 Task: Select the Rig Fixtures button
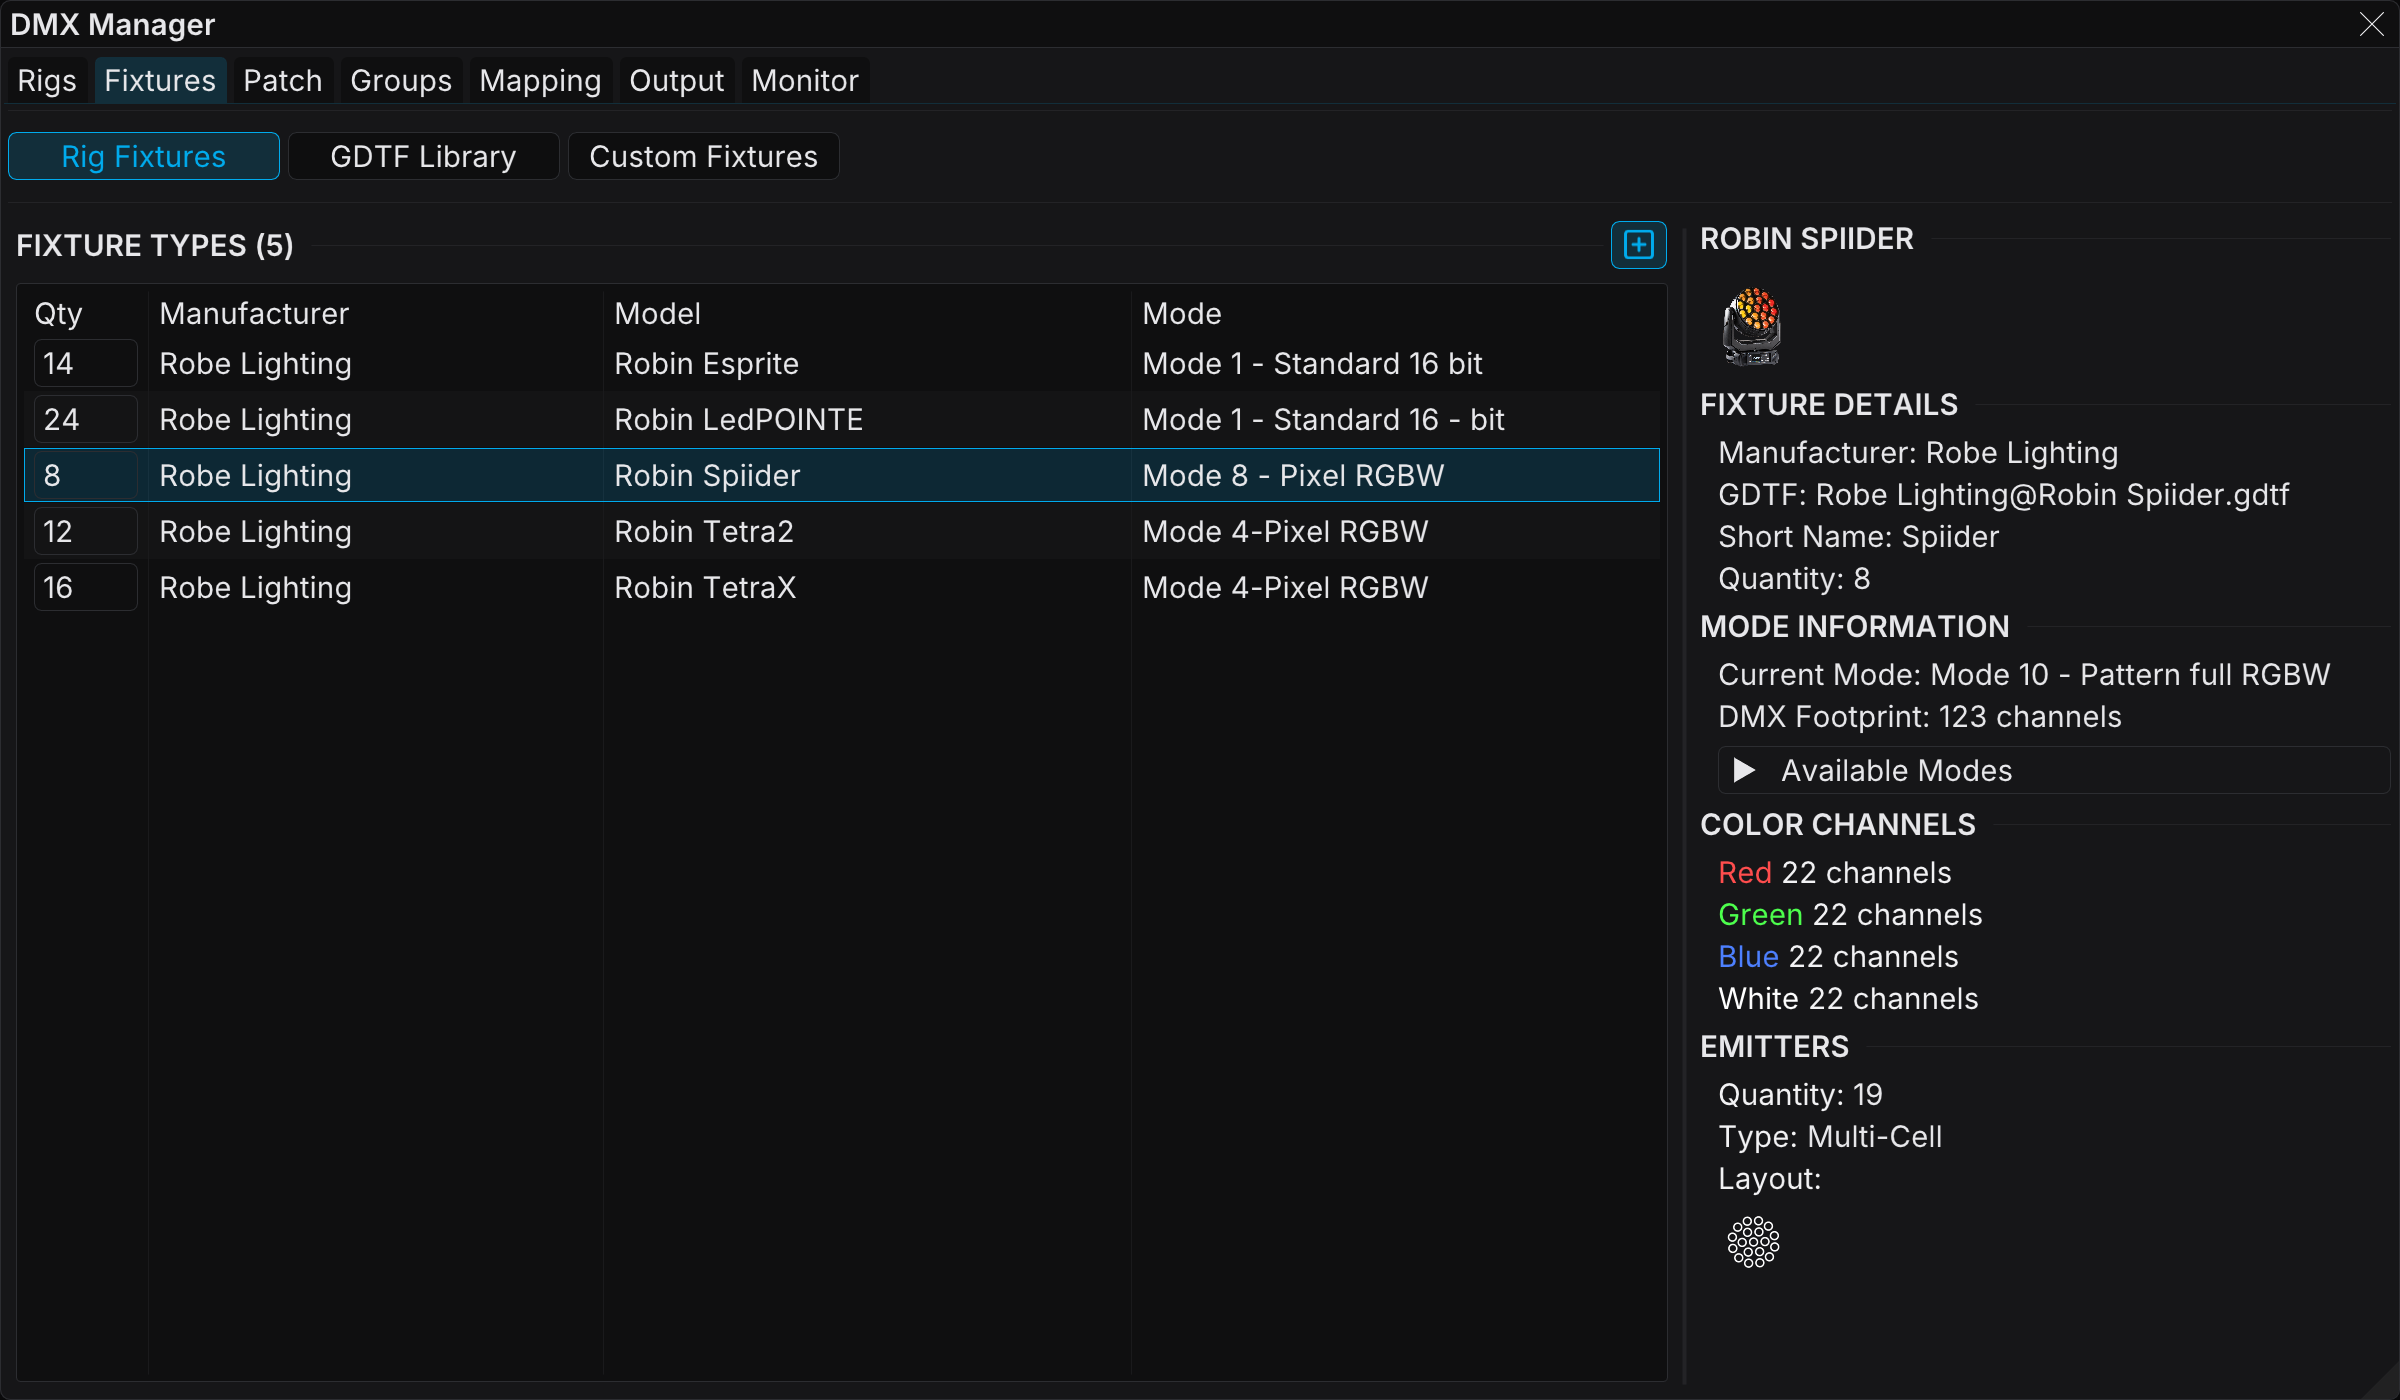pyautogui.click(x=144, y=156)
